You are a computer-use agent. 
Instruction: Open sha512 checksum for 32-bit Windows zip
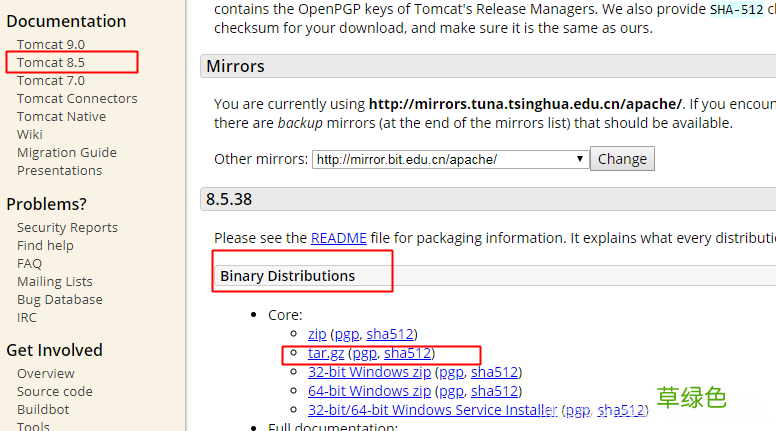click(x=494, y=372)
